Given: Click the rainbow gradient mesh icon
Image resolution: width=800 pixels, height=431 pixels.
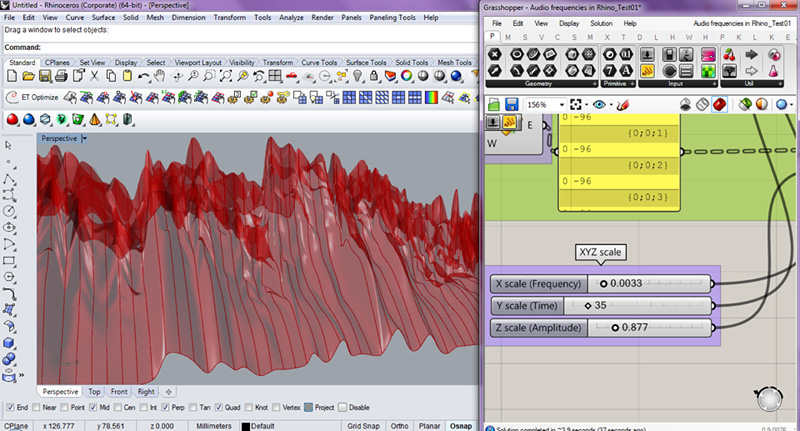Looking at the screenshot, I should [432, 97].
